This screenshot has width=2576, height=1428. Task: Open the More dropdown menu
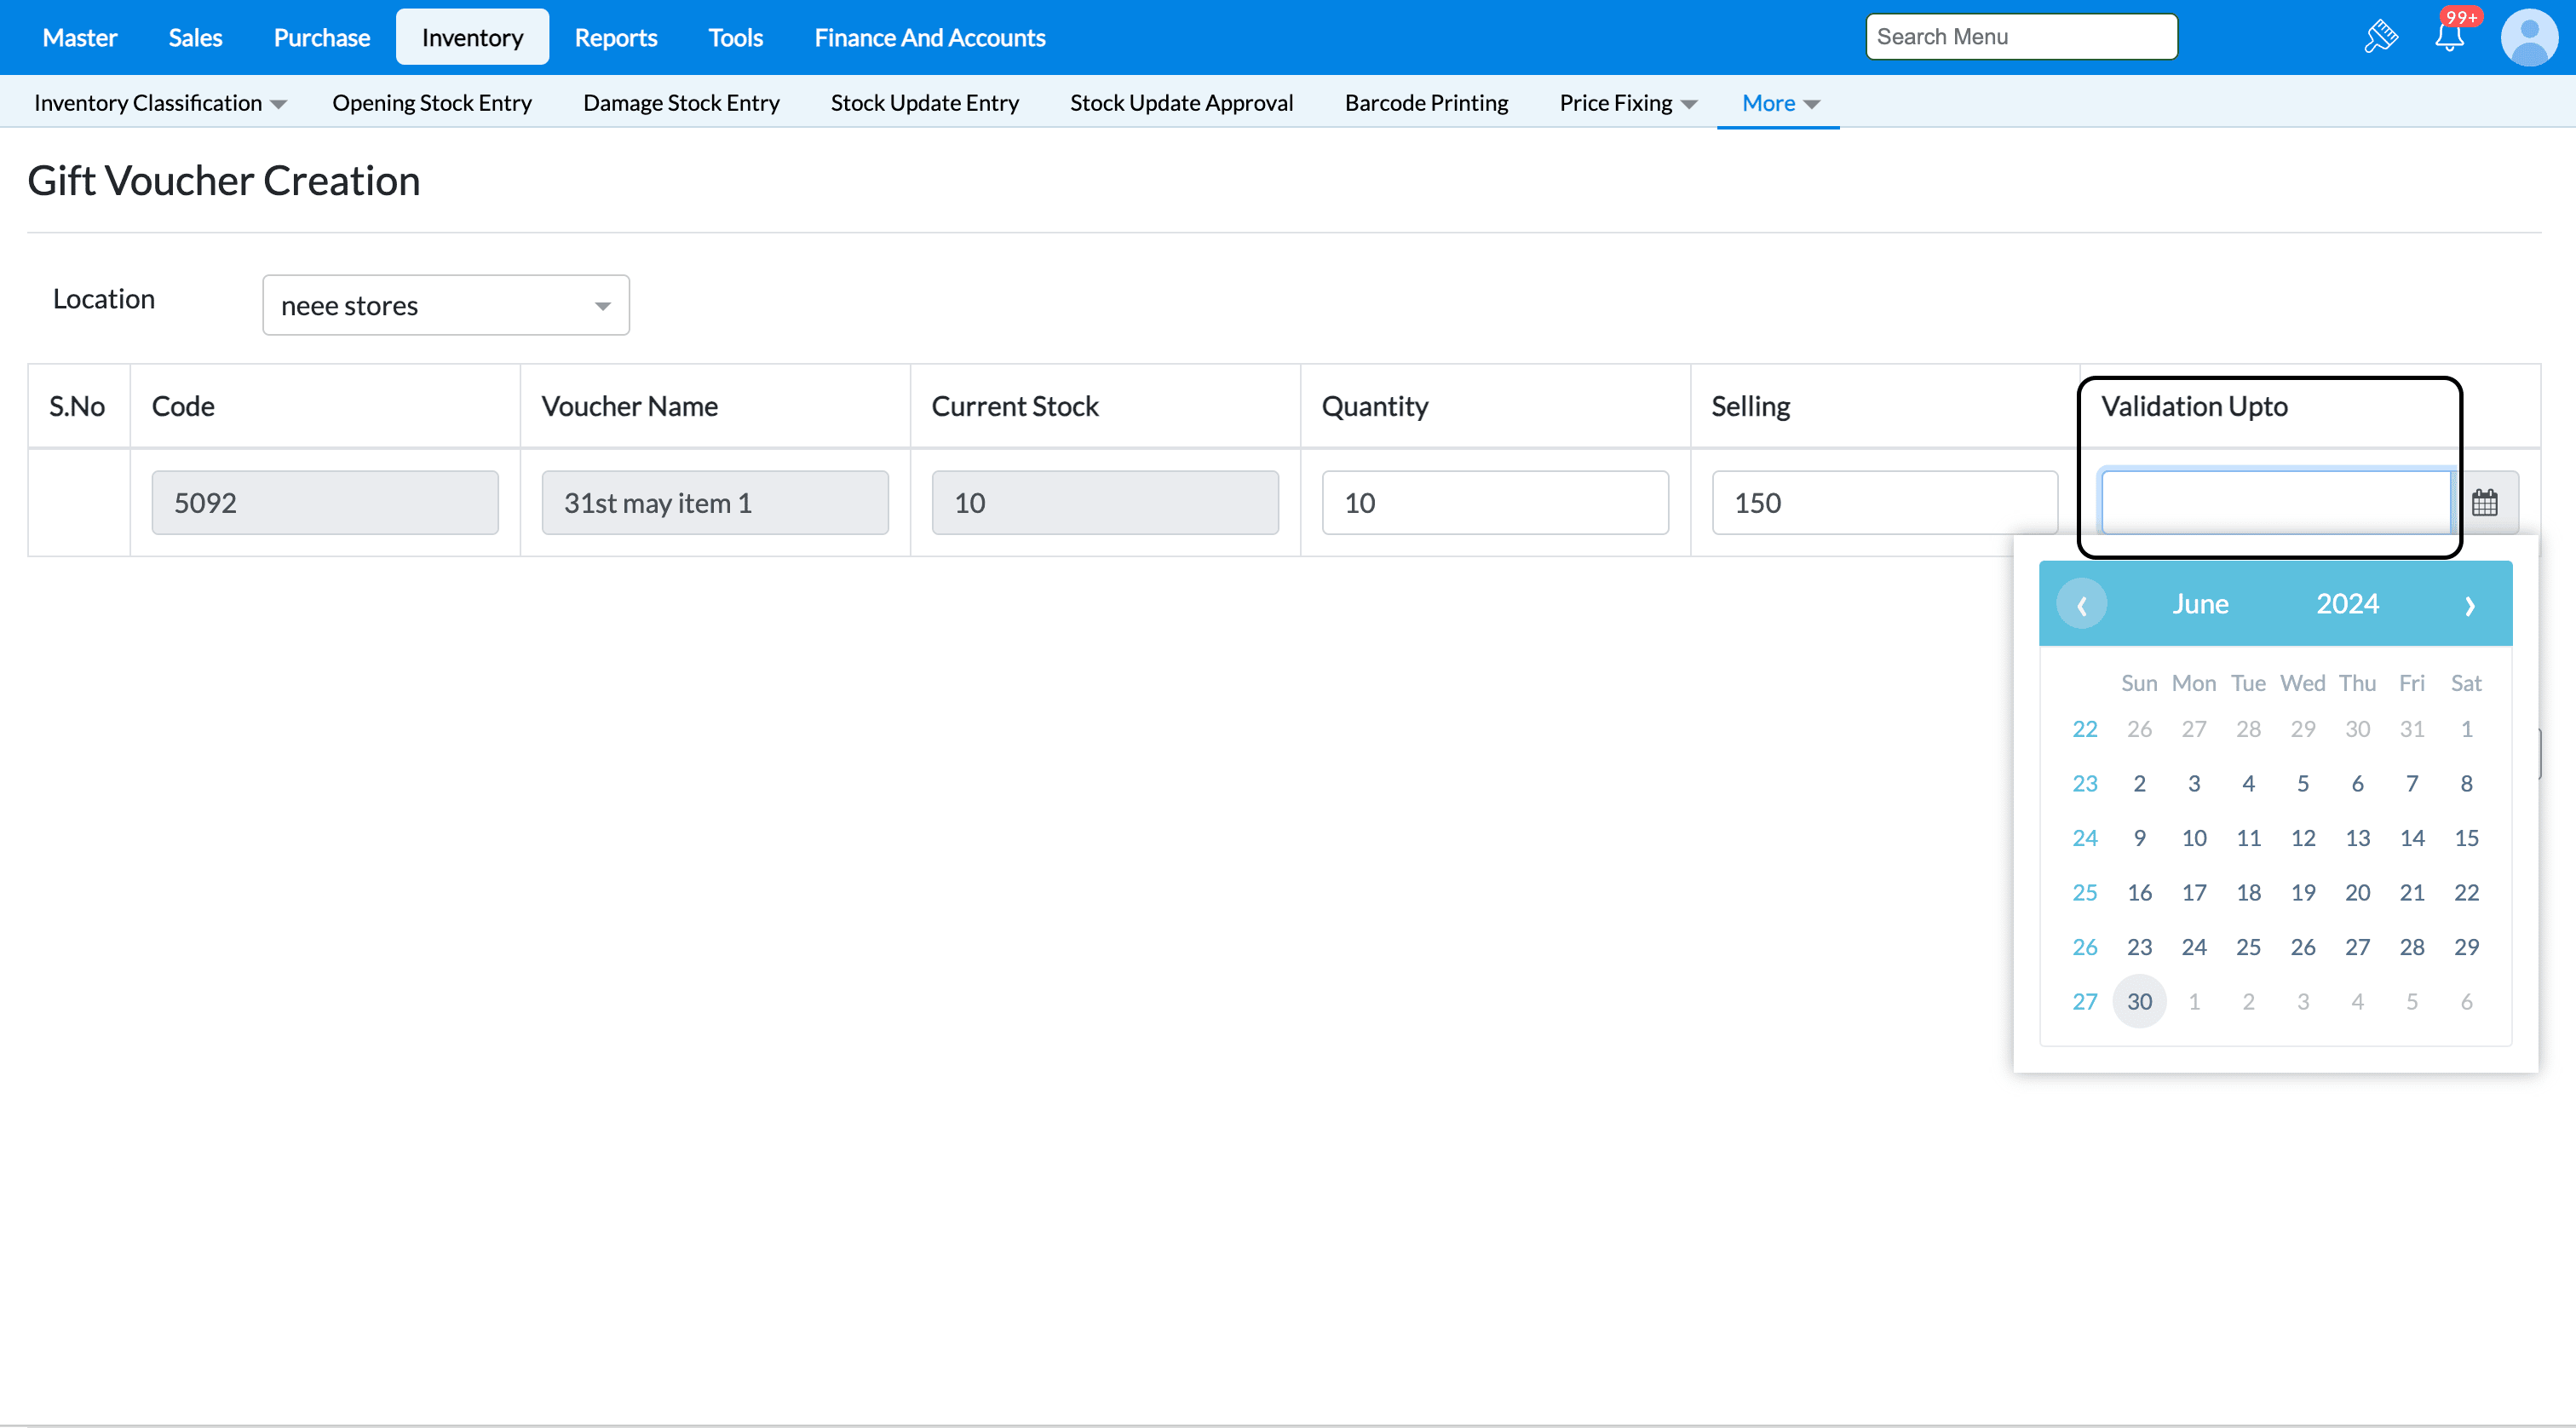[x=1779, y=103]
